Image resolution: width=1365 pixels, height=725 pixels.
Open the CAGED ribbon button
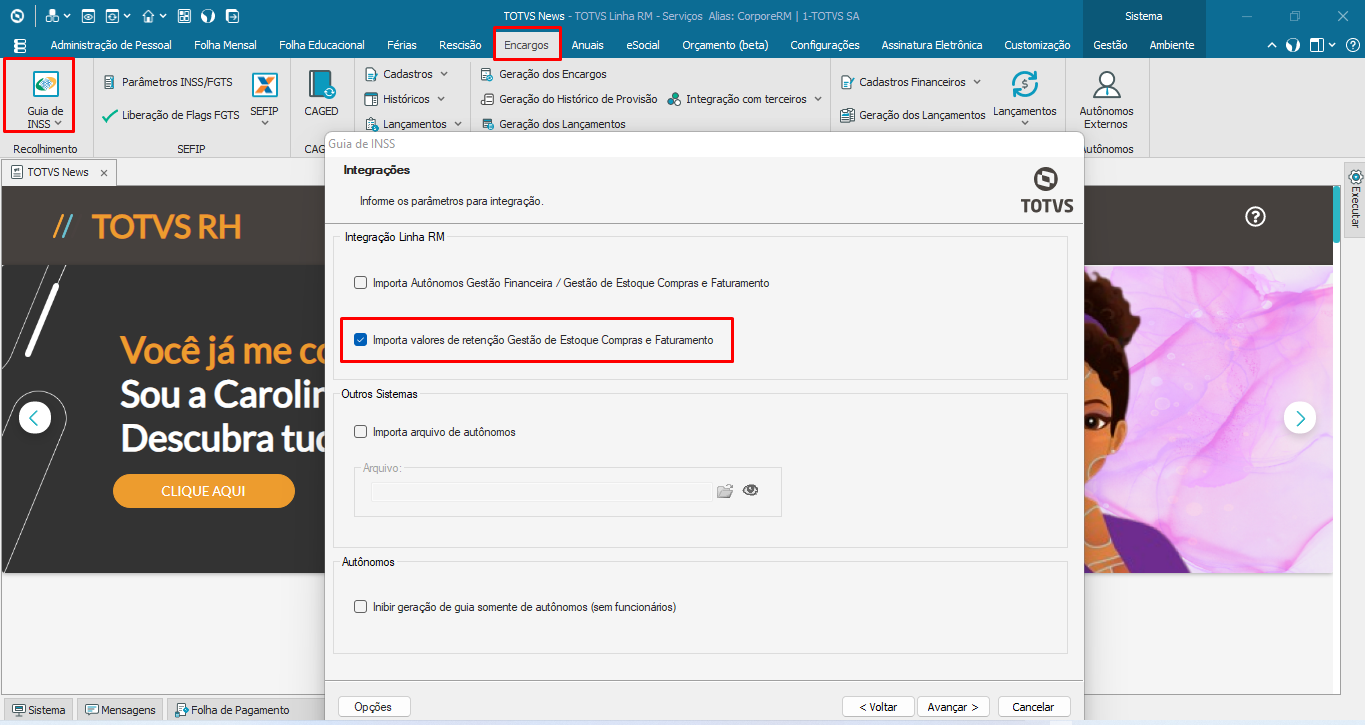coord(321,95)
